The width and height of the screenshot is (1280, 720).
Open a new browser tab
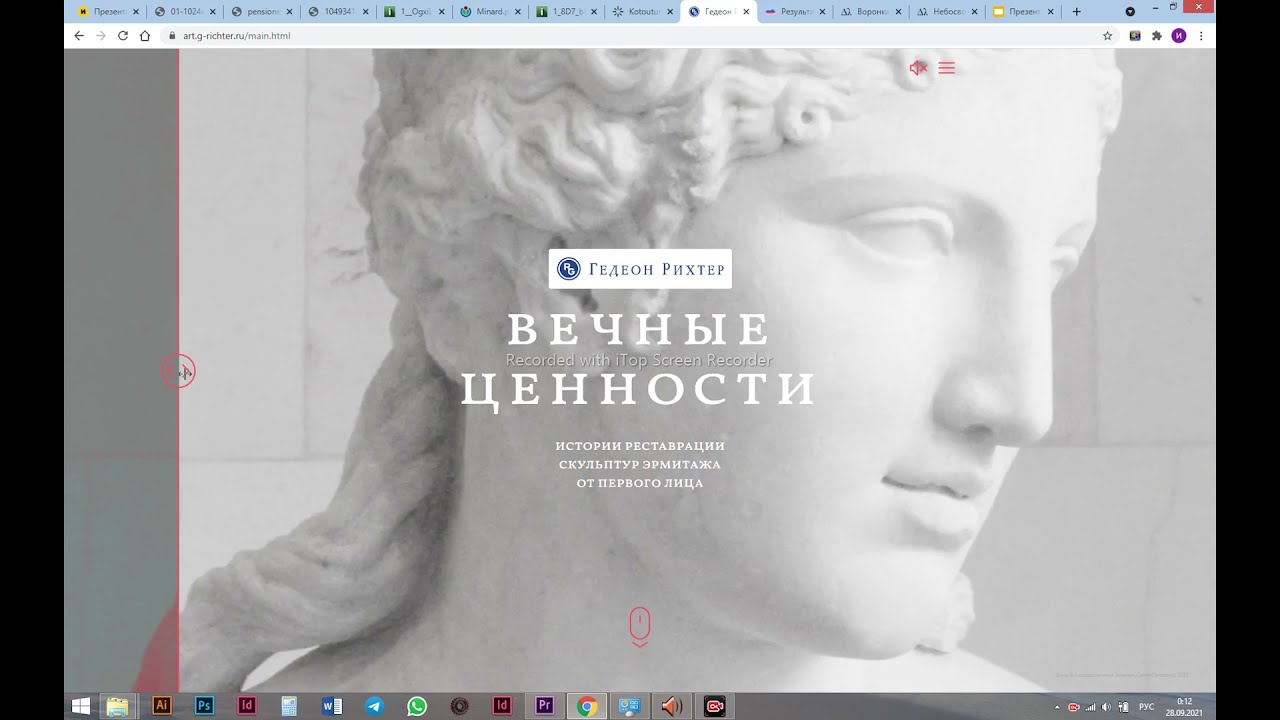click(1077, 12)
